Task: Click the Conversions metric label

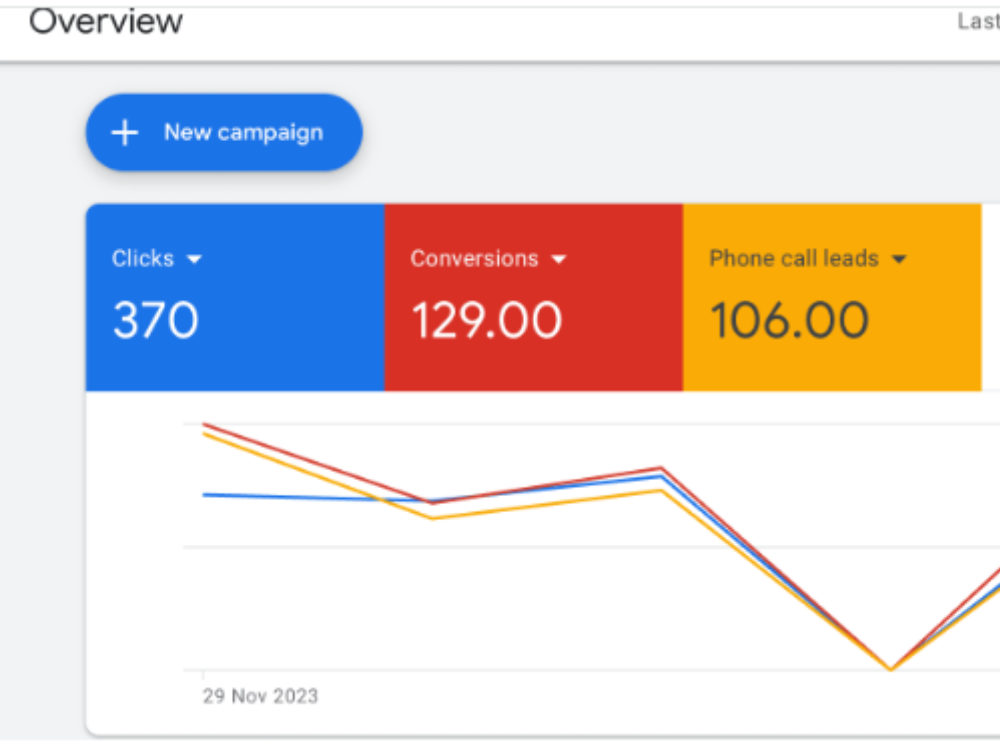Action: (474, 258)
